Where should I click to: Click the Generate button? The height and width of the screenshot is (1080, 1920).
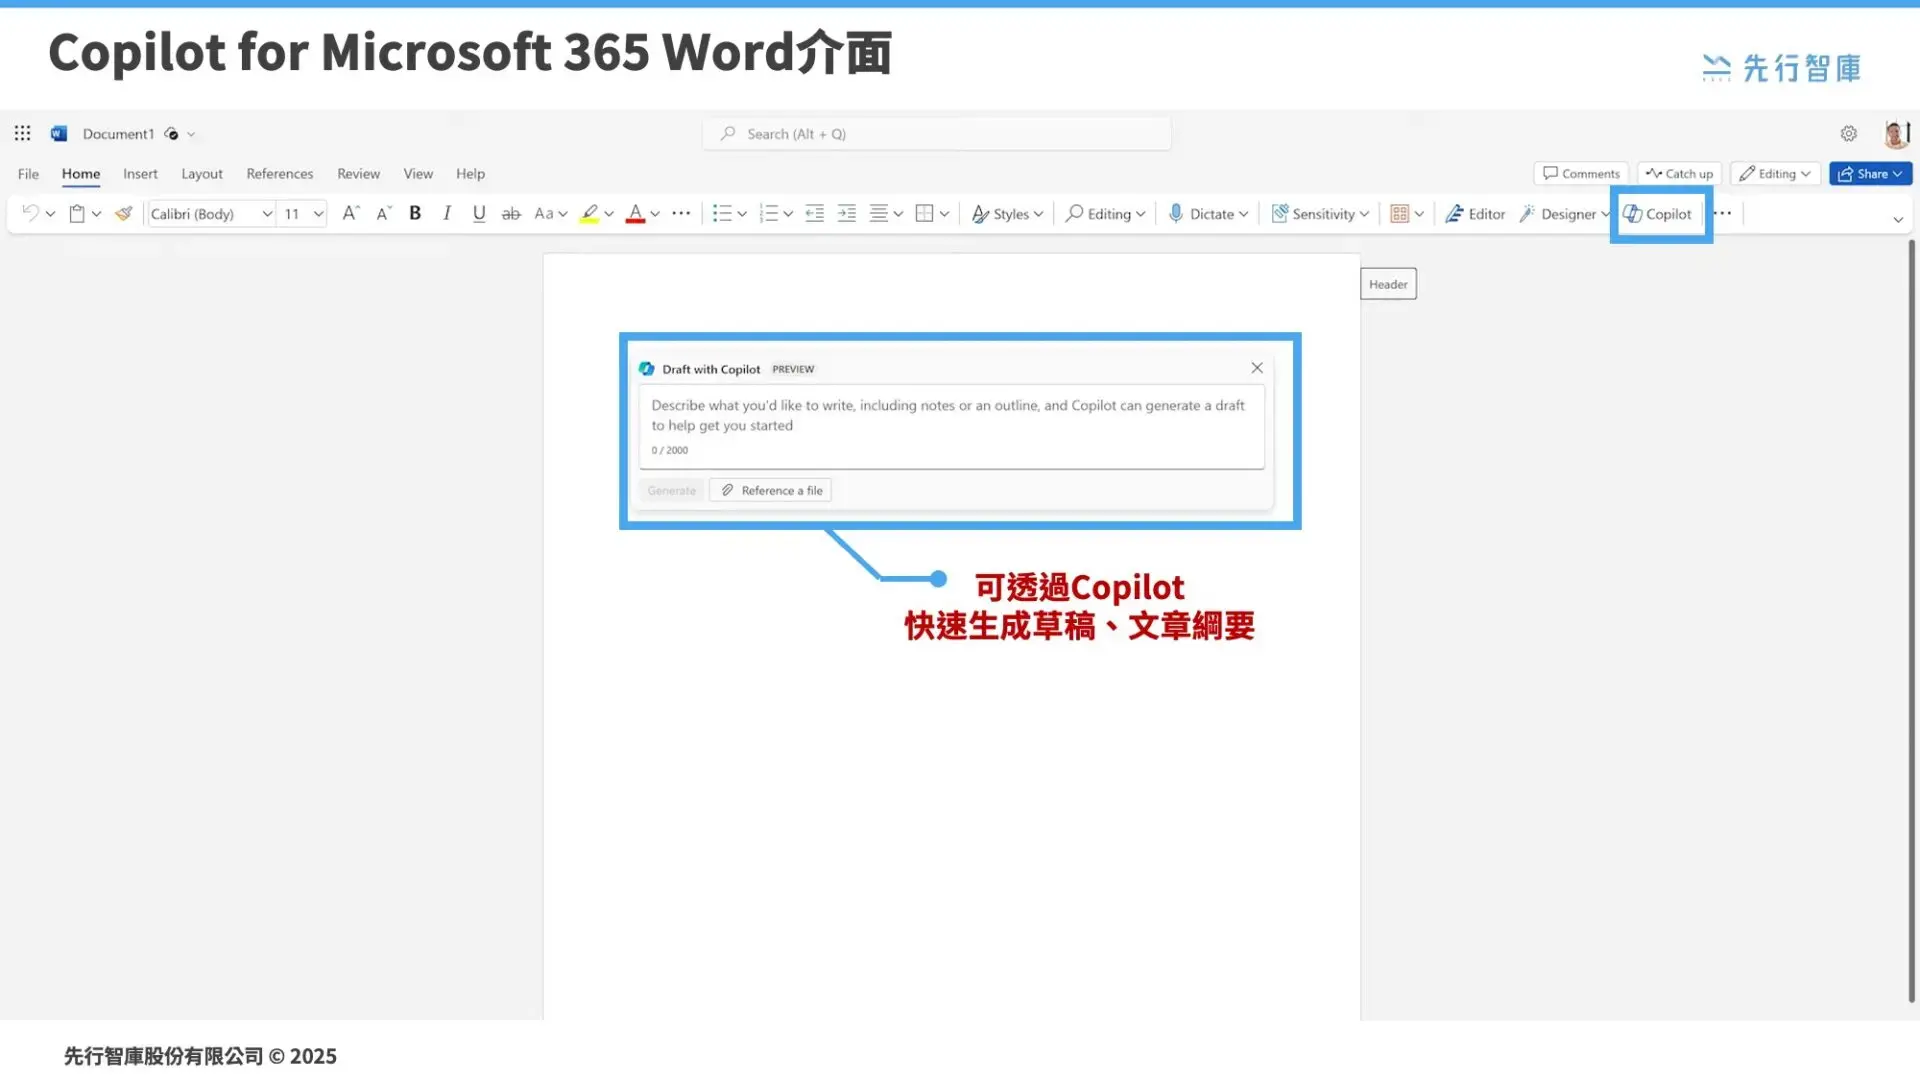[x=671, y=490]
